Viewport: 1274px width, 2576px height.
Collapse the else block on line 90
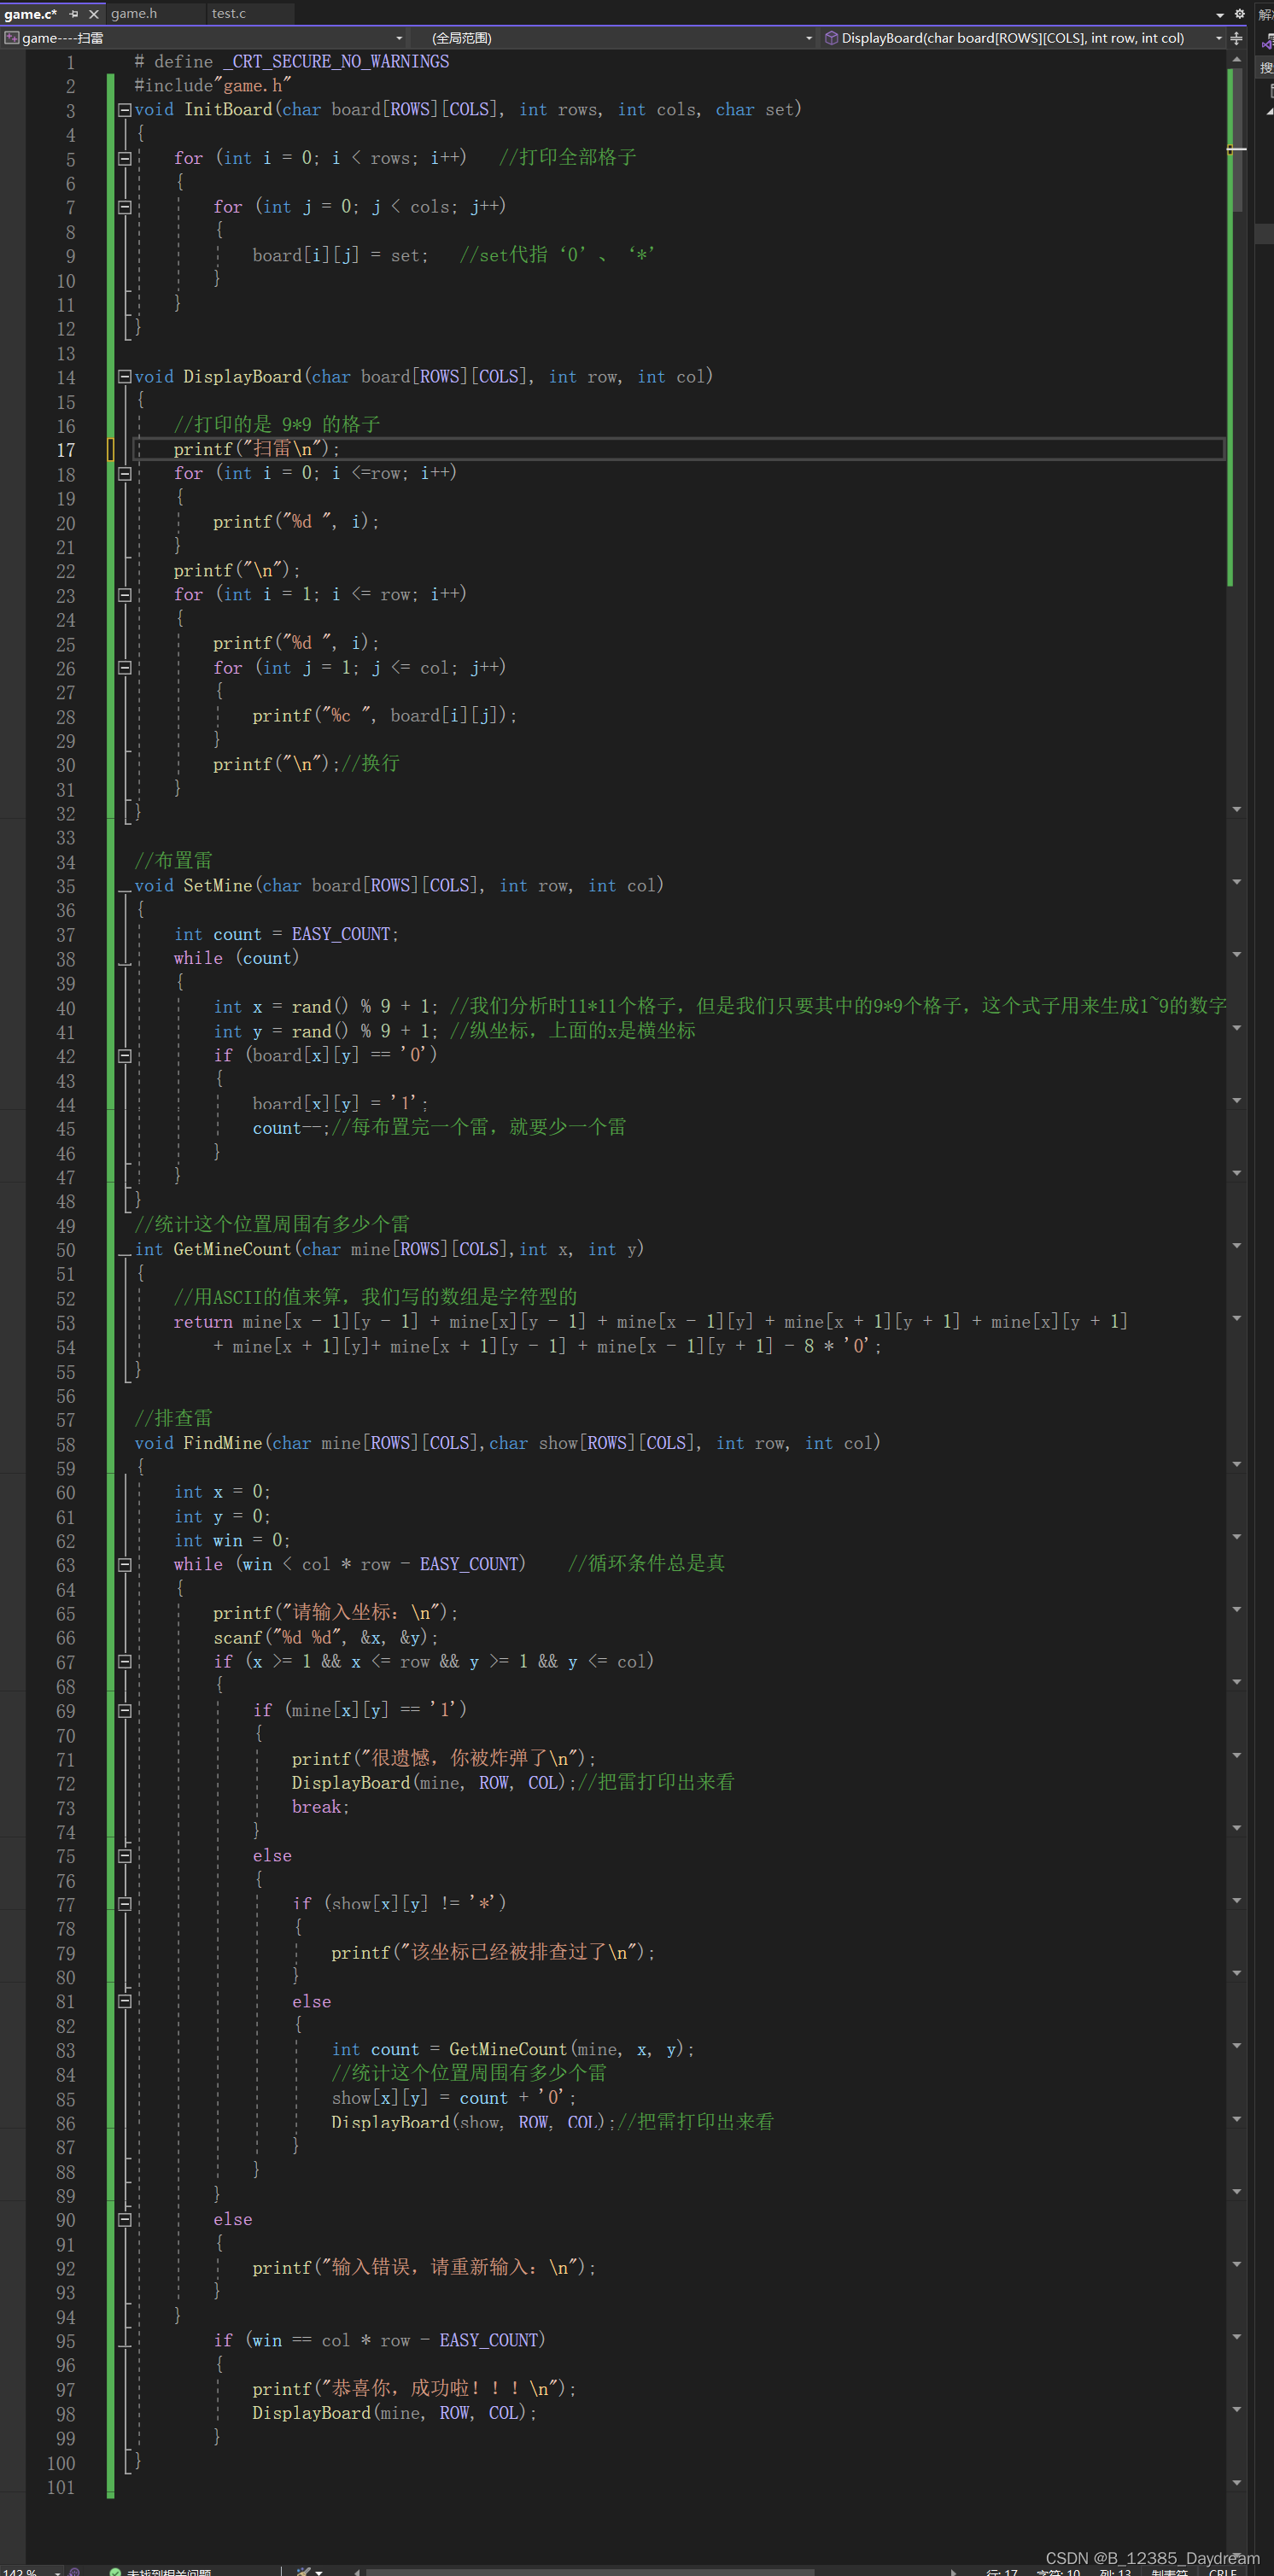point(125,2220)
